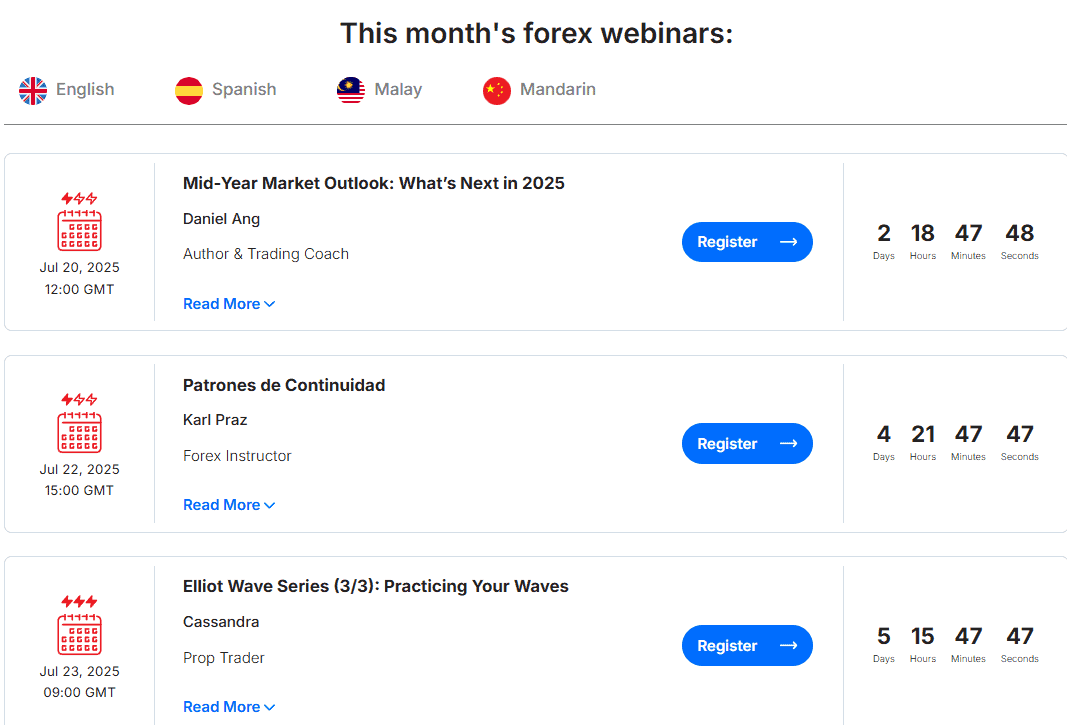Register for Elliot Wave Series webinar

[x=747, y=645]
